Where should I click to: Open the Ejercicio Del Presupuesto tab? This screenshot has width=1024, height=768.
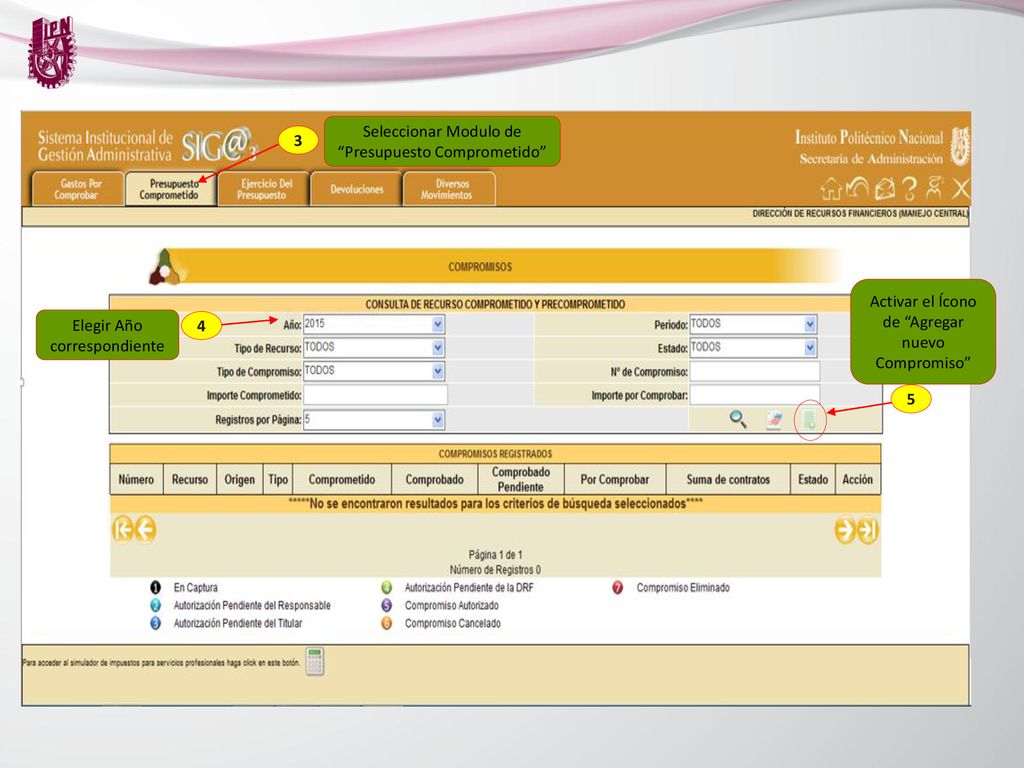(263, 189)
